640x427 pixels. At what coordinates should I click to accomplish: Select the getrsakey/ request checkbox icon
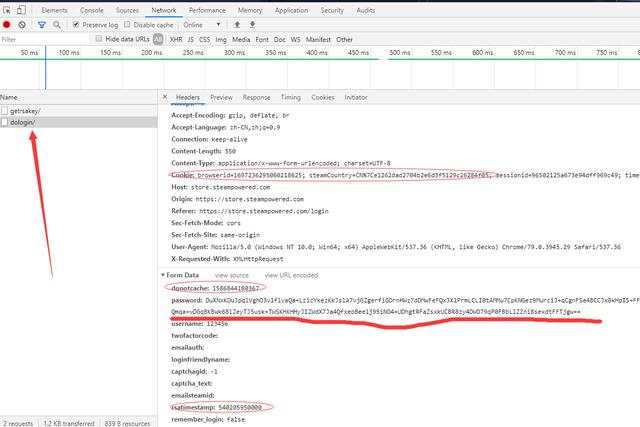click(4, 111)
